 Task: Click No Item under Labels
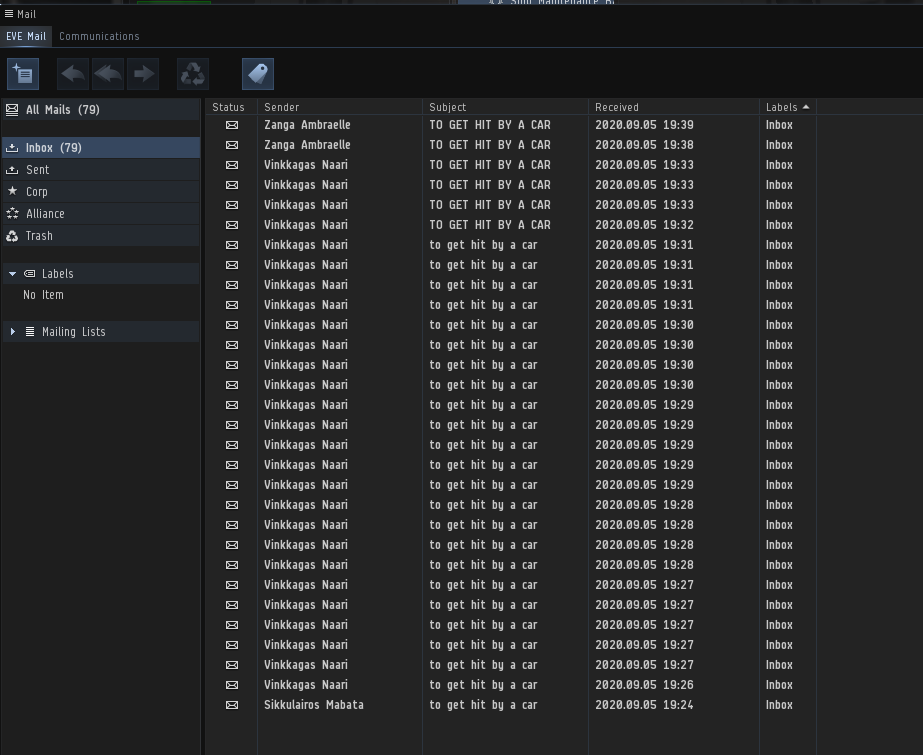pos(44,295)
